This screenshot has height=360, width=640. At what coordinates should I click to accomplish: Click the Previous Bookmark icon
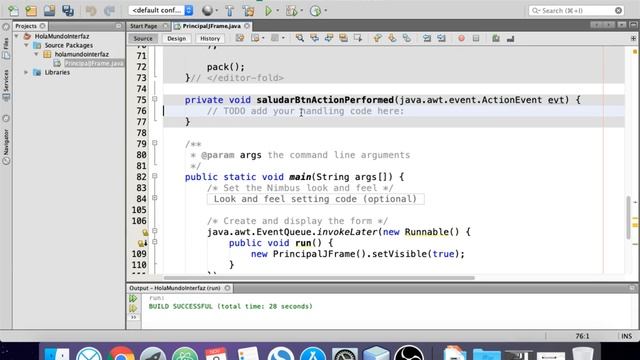(377, 38)
